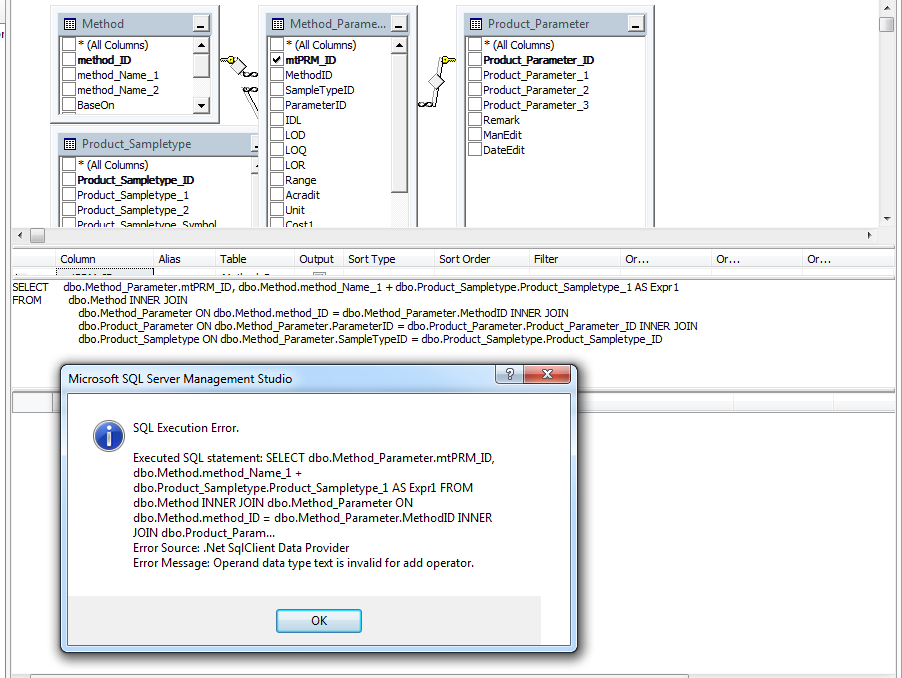Screen dimensions: 902x678
Task: Uncheck mtPRM_ID in Method_Parameter
Action: tap(277, 60)
